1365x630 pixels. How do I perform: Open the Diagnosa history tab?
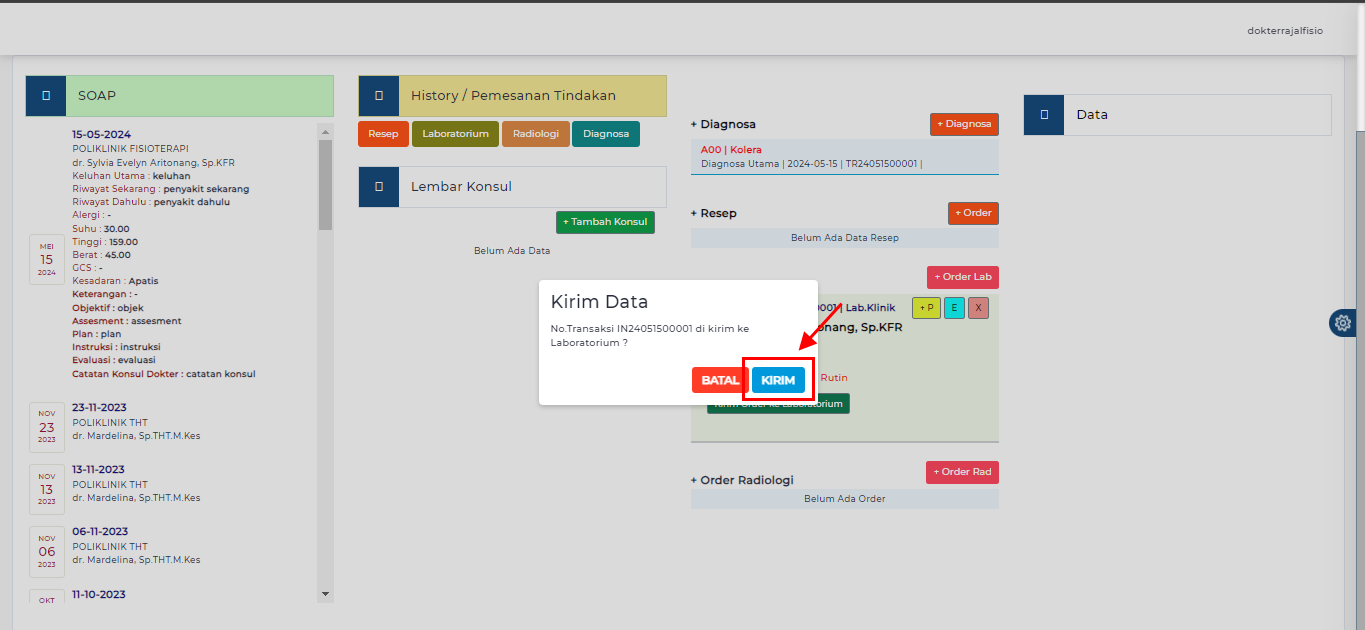point(605,133)
